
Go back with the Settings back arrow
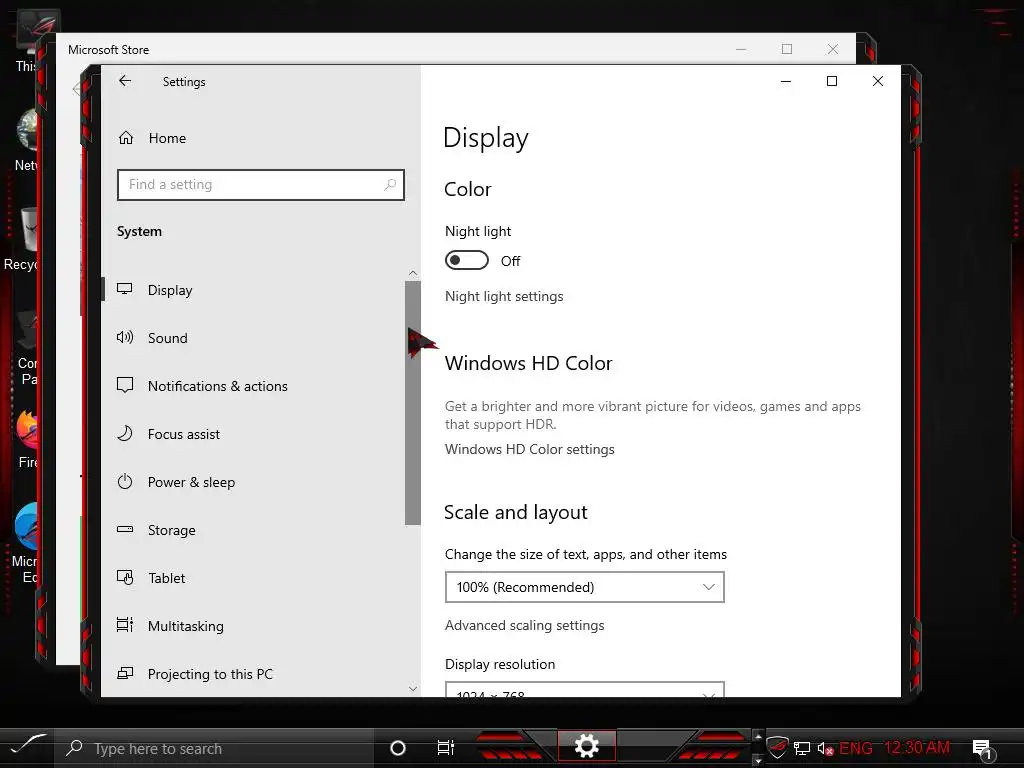click(x=125, y=81)
